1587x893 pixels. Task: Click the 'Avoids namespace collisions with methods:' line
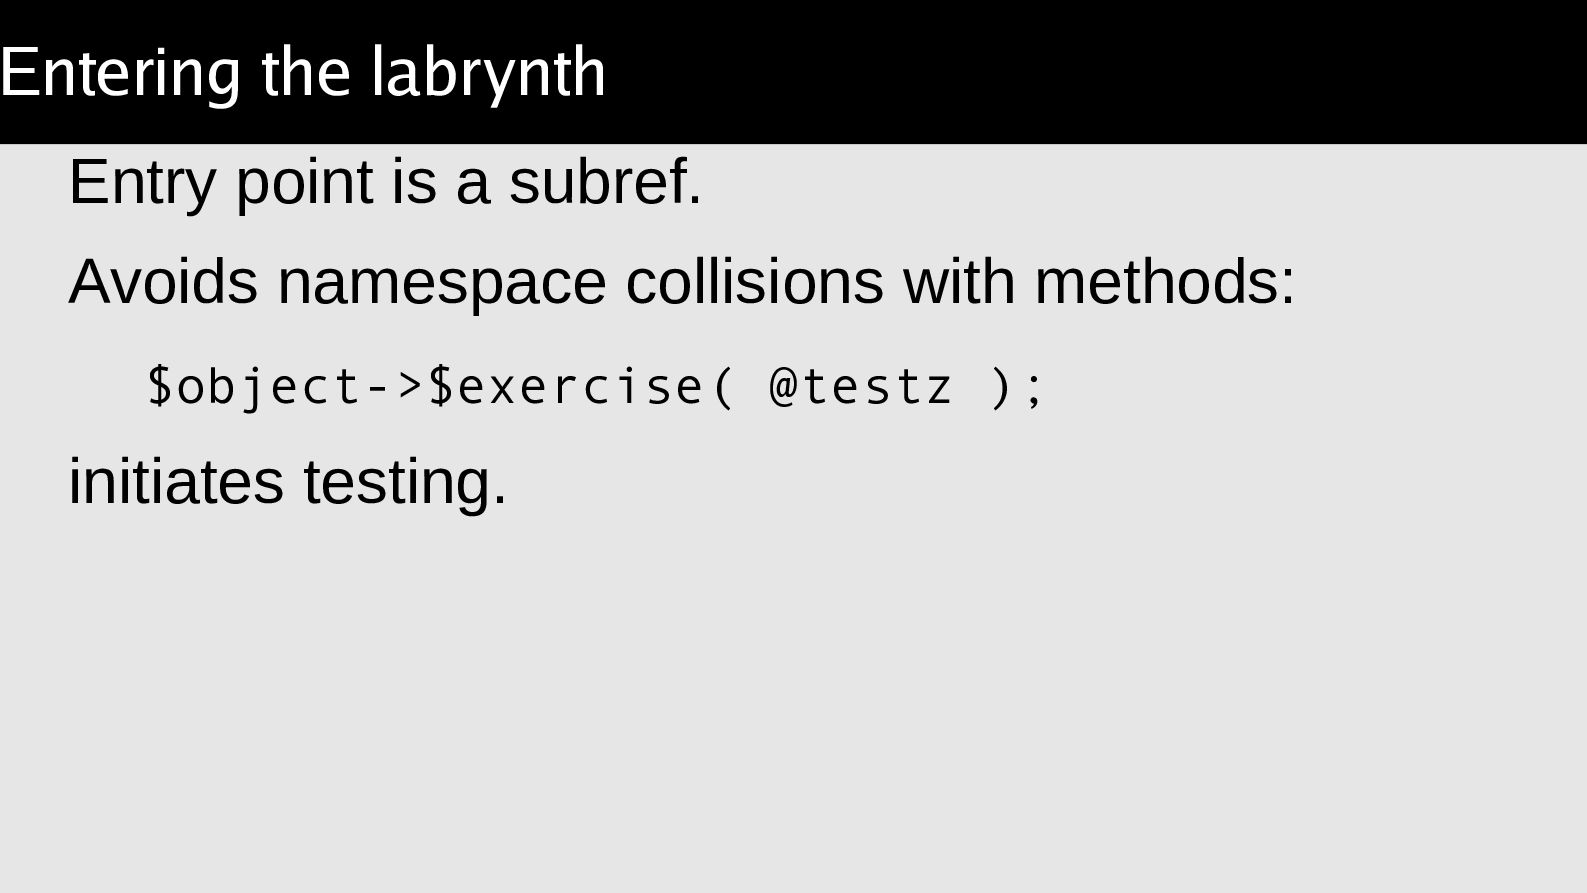click(681, 282)
